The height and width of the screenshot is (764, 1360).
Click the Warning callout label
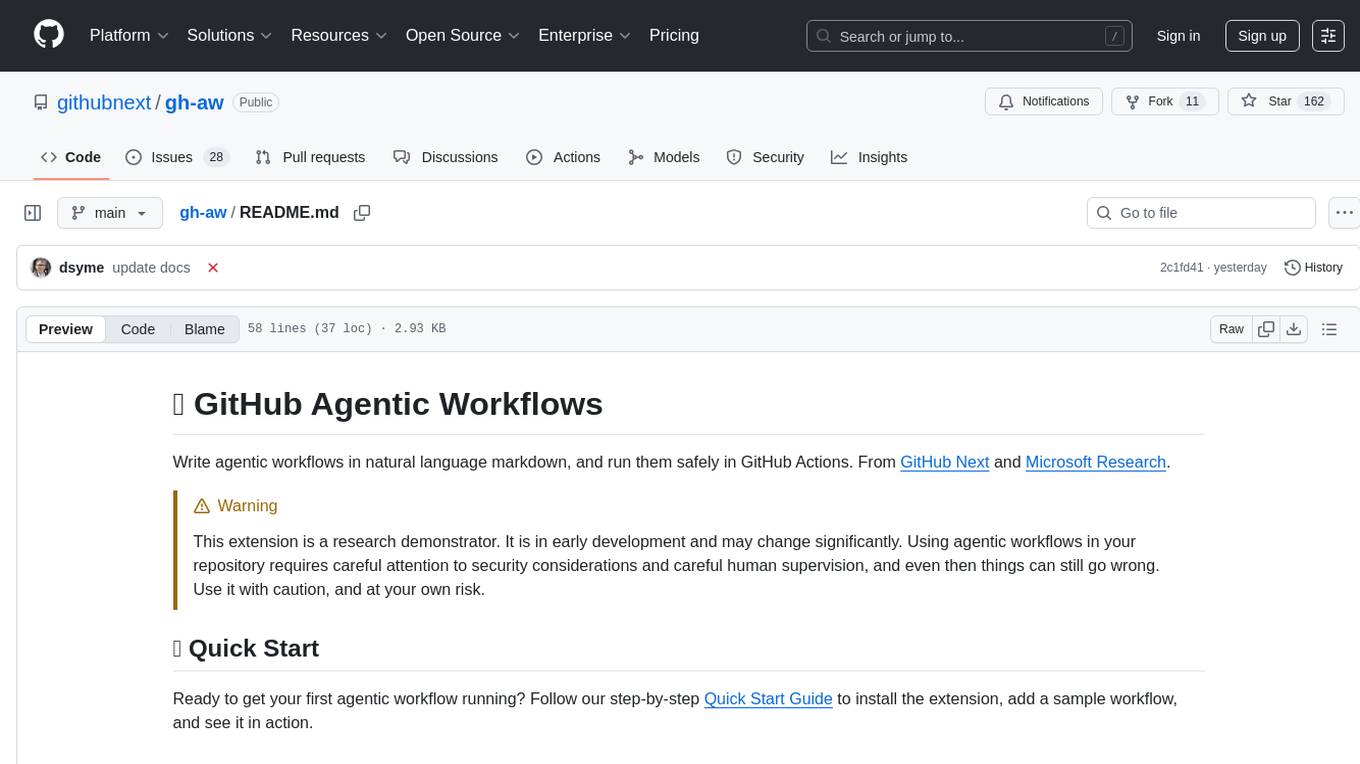coord(236,506)
